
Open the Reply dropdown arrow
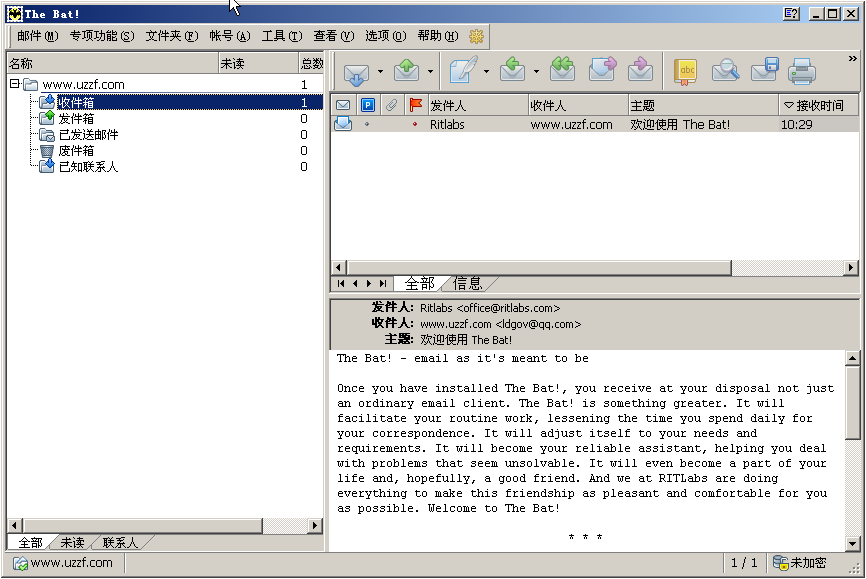(x=536, y=71)
